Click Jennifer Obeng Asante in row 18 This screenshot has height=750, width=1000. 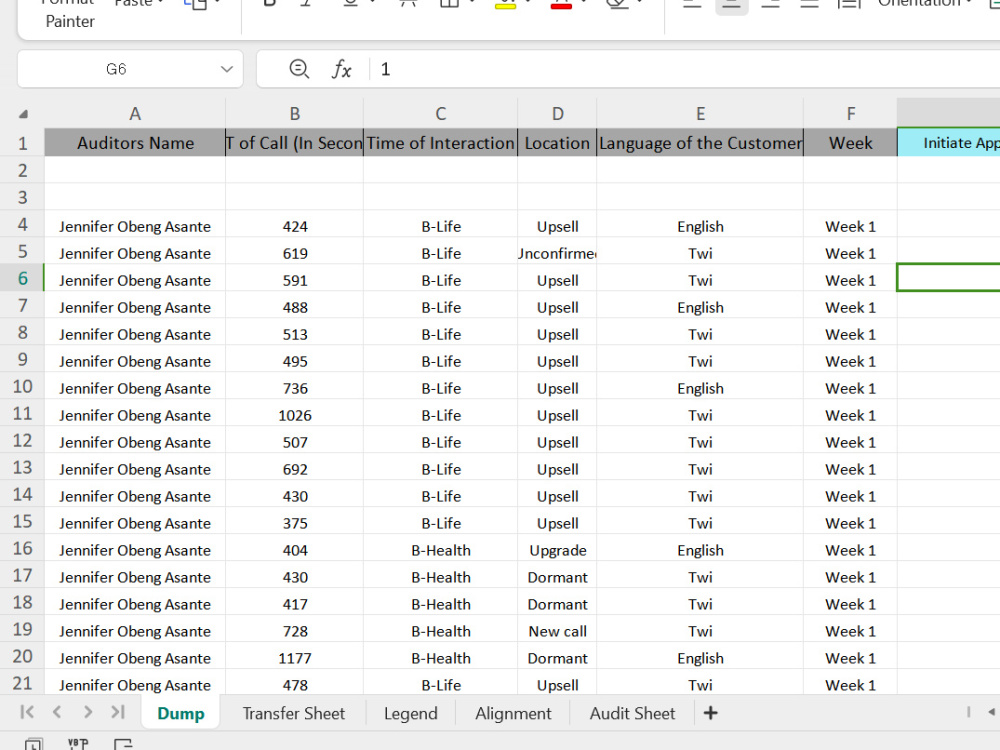135,604
